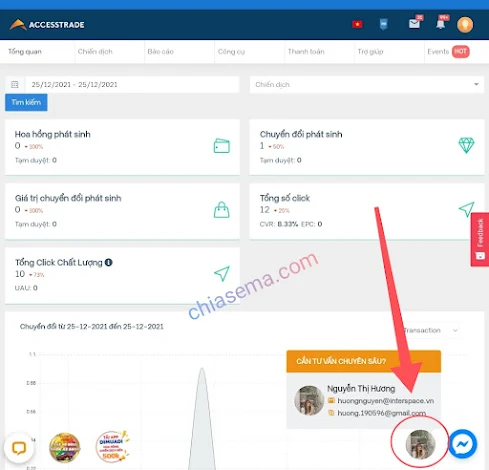
Task: Open the orange chat bubble widget
Action: click(19, 448)
